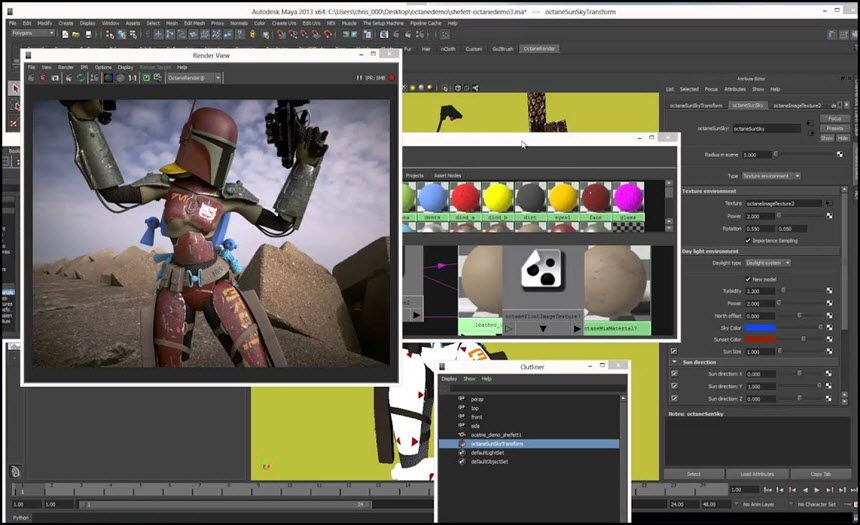Click the Focus button in Attribute Editor

click(x=835, y=118)
